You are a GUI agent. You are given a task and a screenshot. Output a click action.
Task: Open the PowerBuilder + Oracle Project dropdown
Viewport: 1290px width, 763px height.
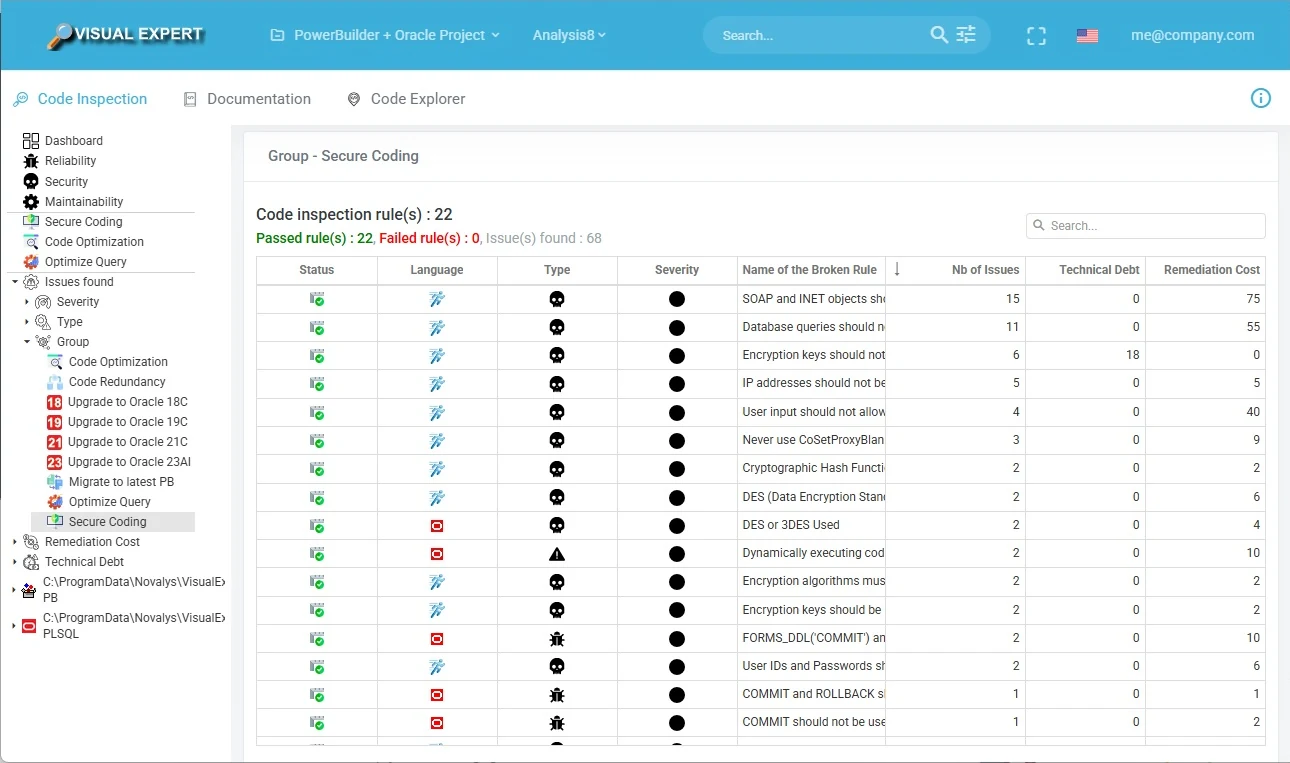(385, 35)
